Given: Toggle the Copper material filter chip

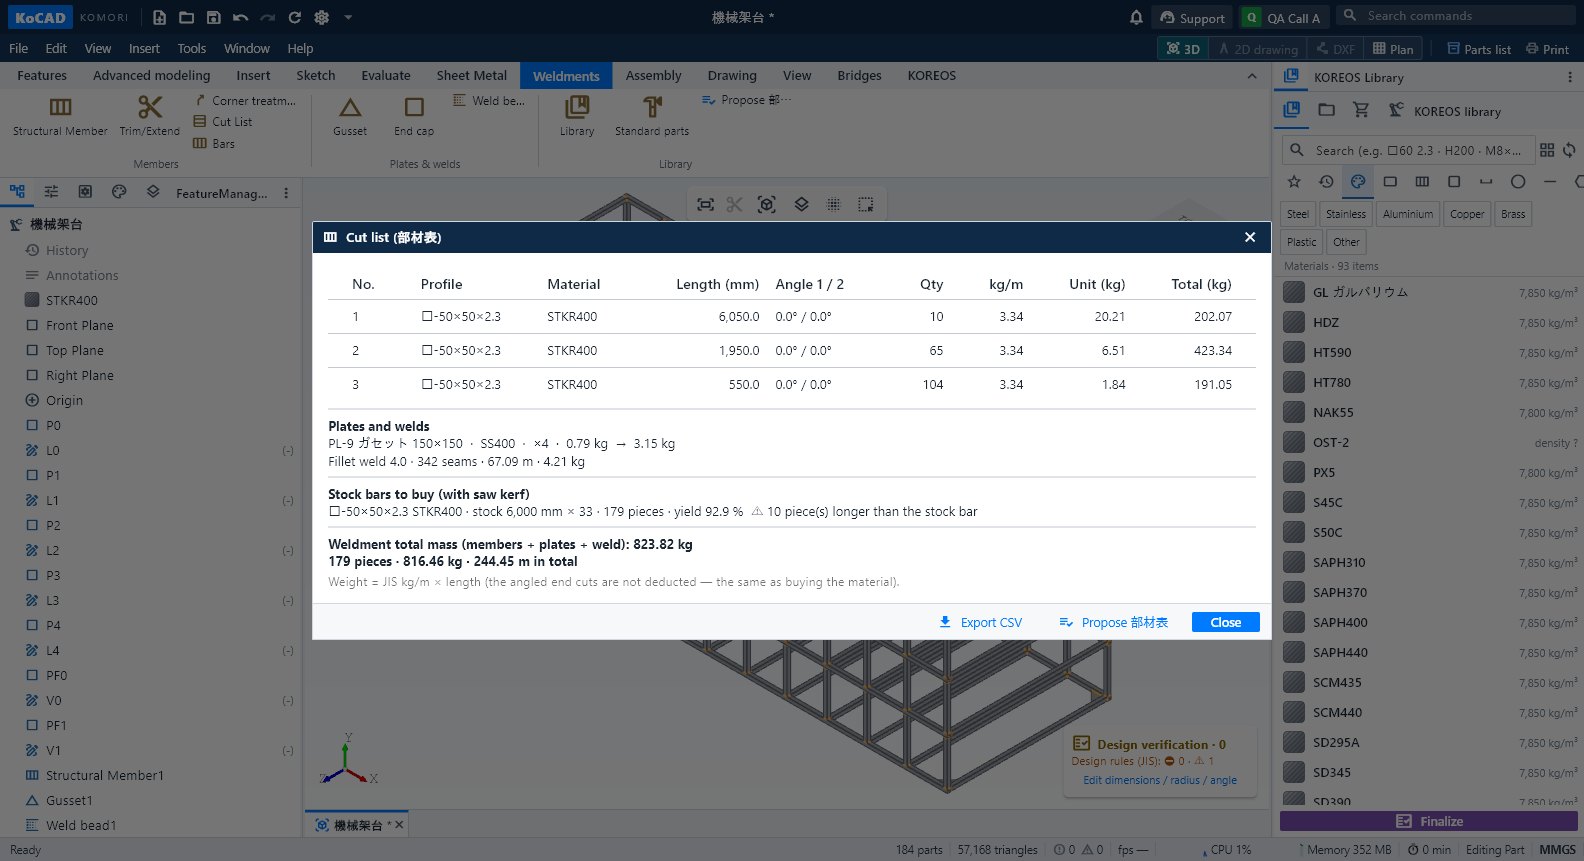Looking at the screenshot, I should [1467, 214].
